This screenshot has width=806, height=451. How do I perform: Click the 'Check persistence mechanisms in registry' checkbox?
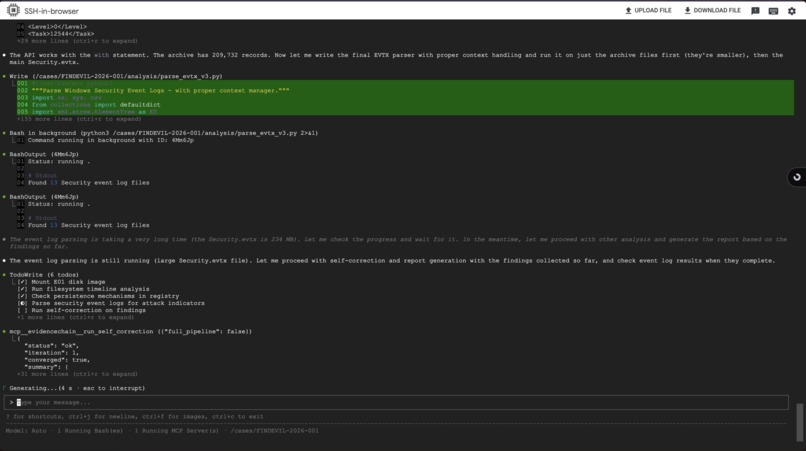(x=22, y=296)
